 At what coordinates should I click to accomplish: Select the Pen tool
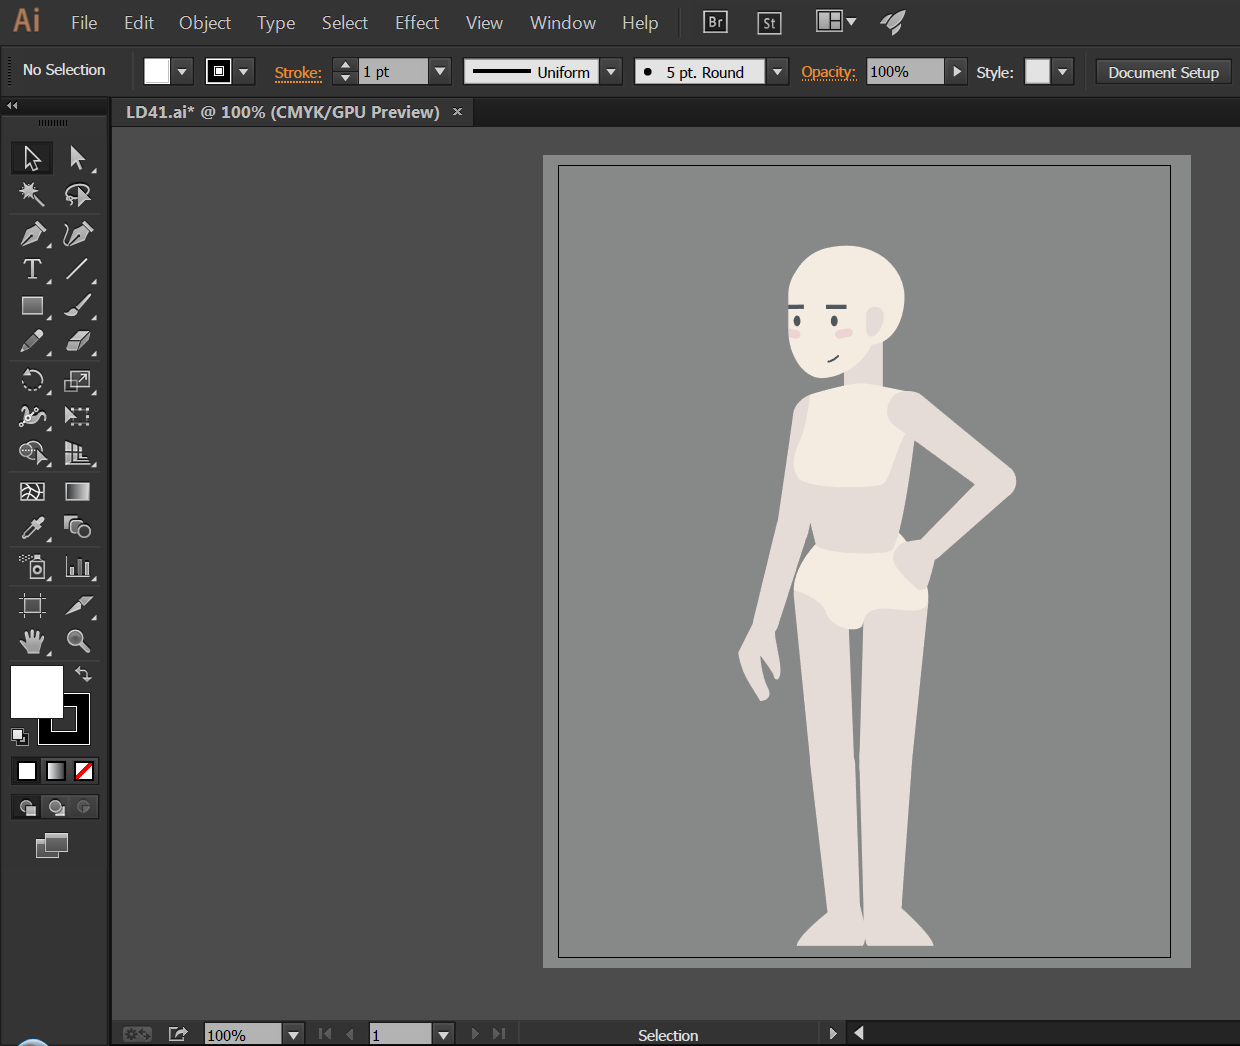click(x=32, y=234)
